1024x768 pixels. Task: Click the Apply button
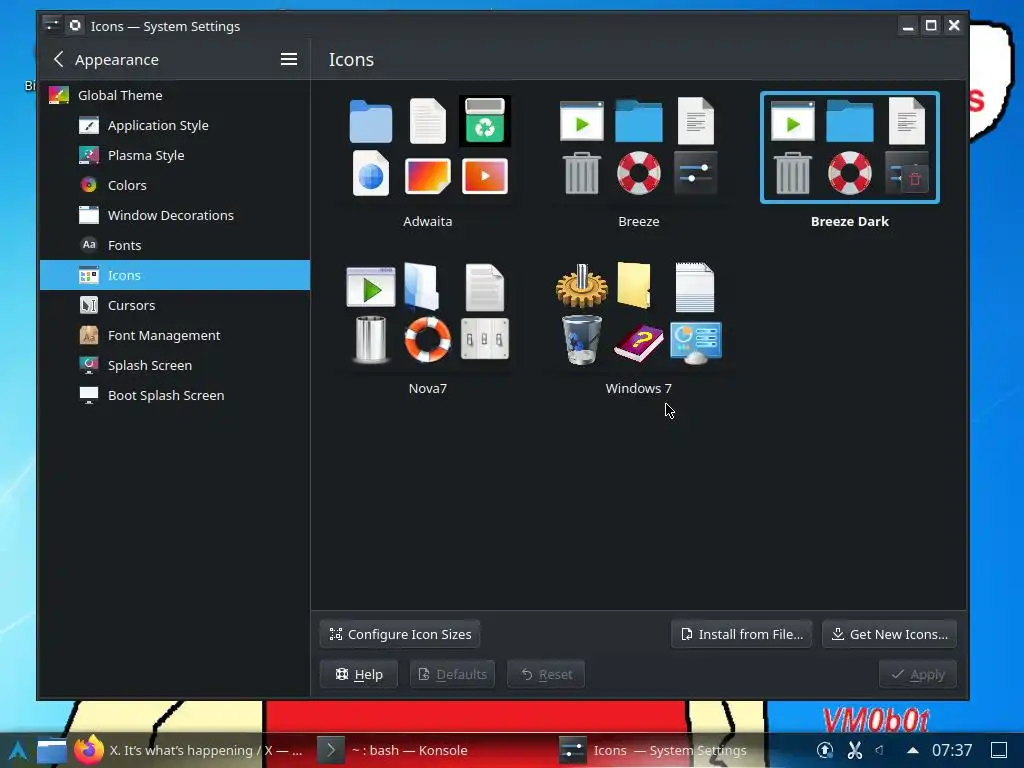[x=918, y=674]
